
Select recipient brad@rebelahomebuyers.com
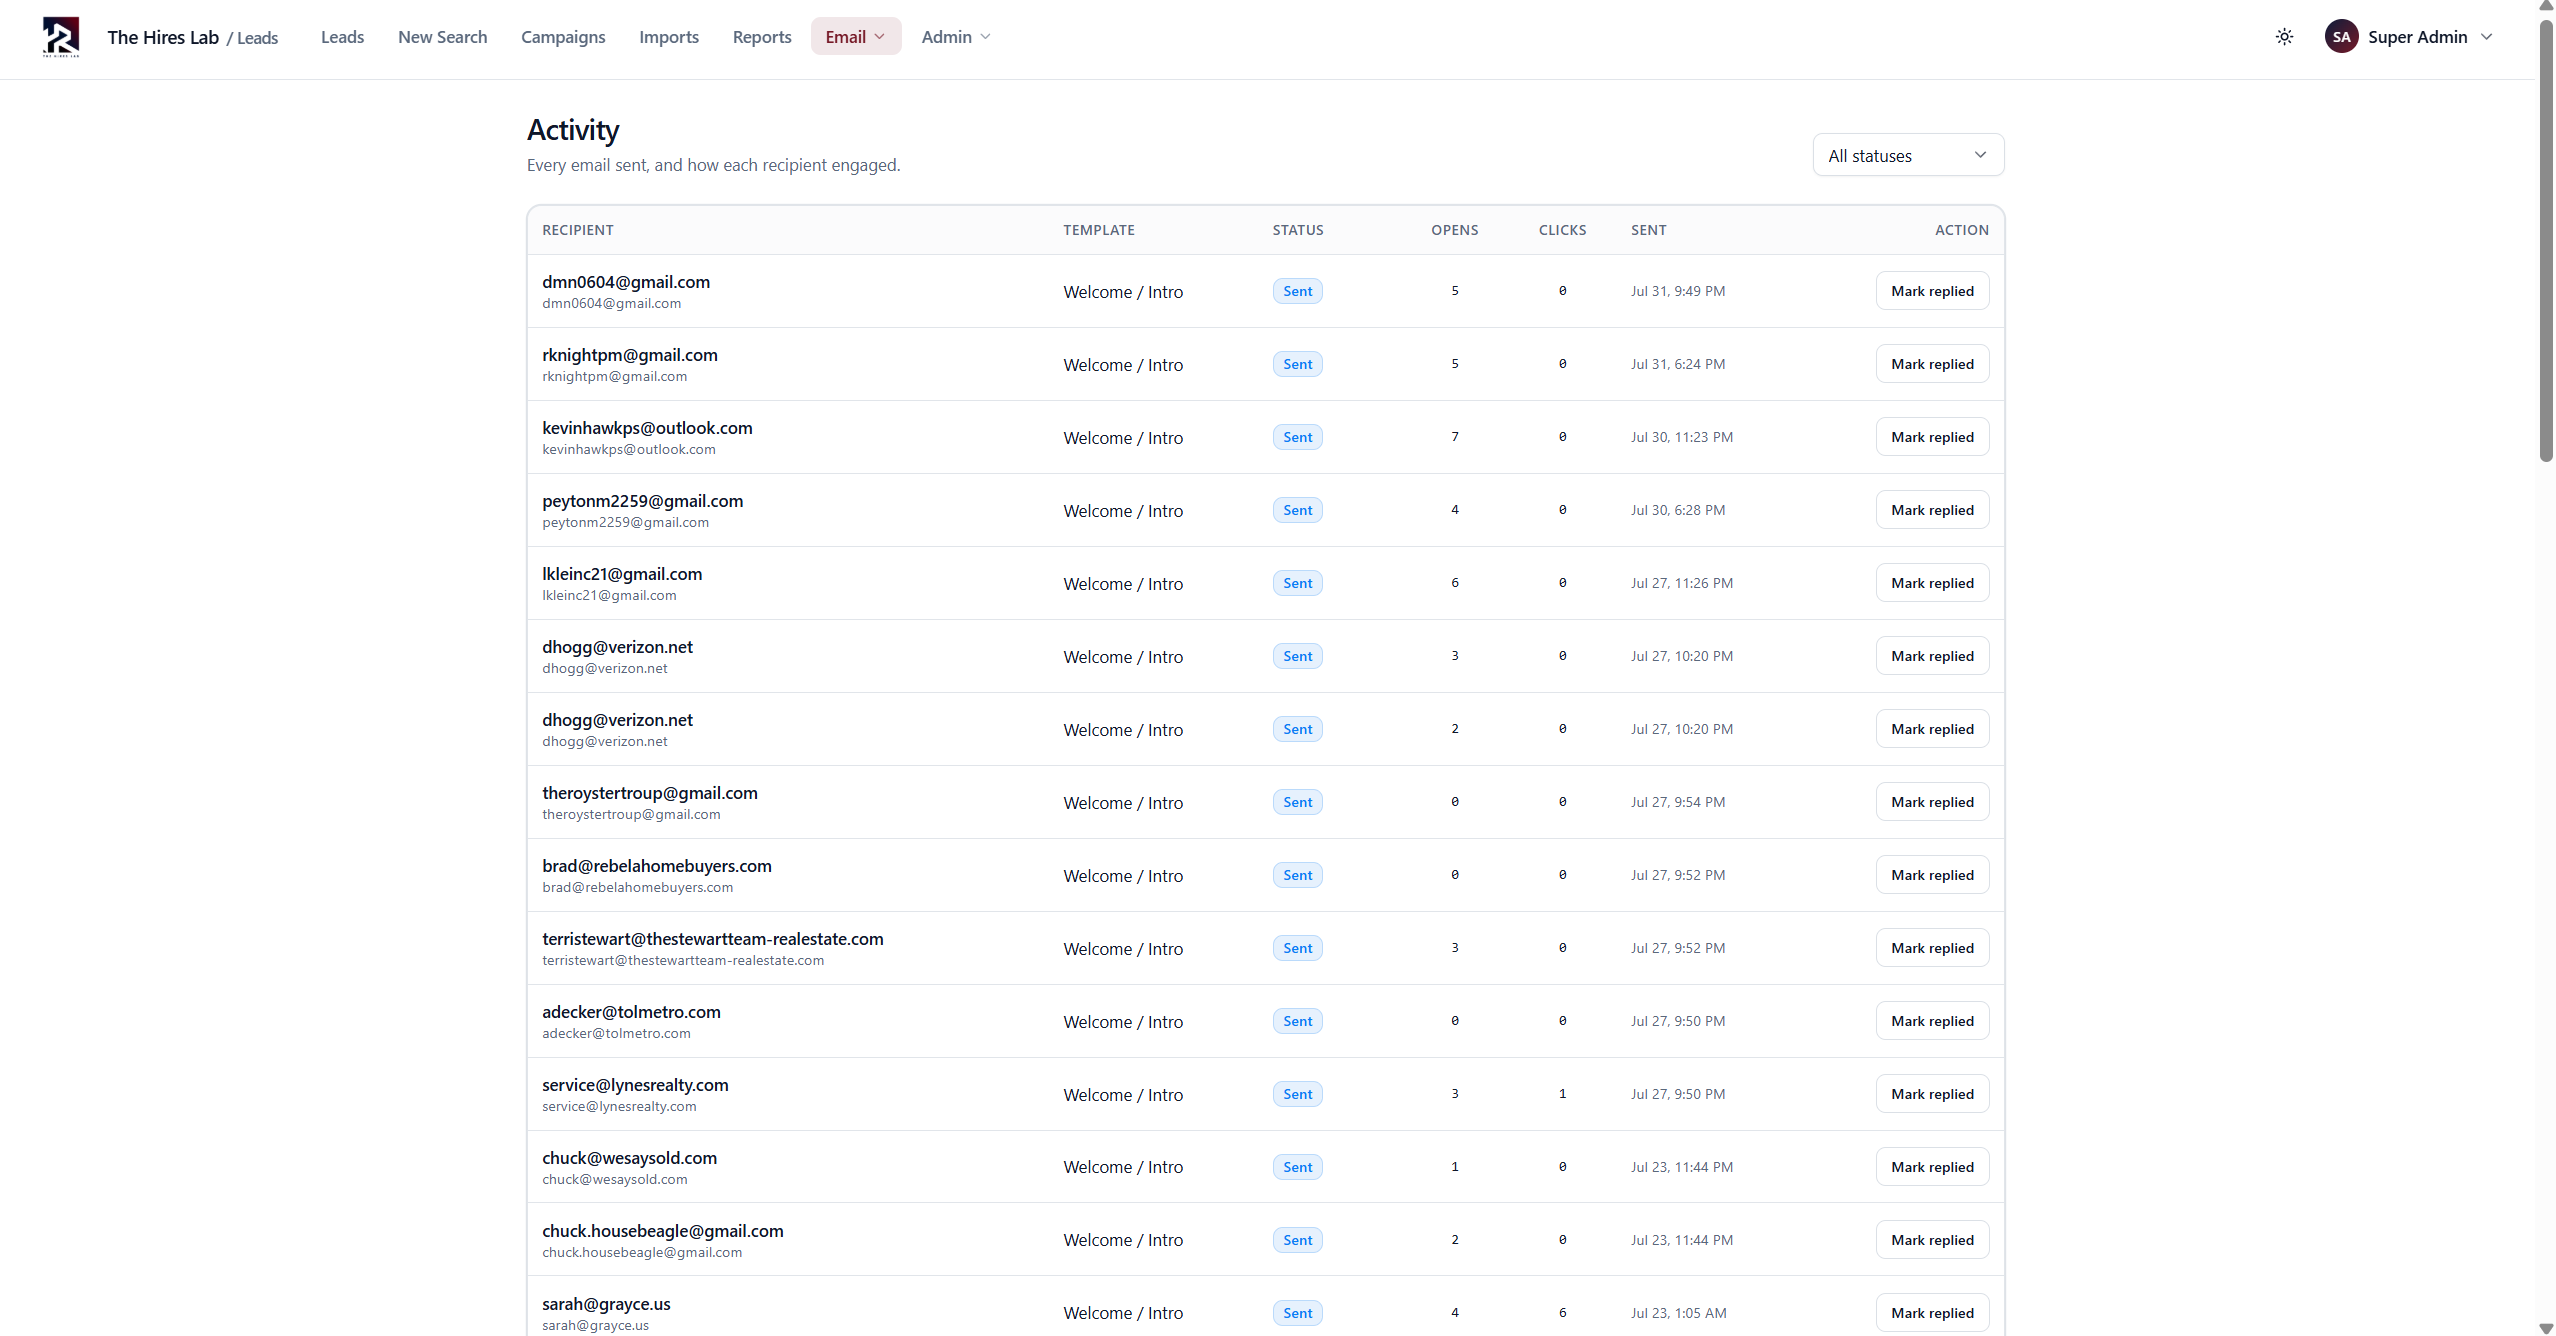pos(657,866)
